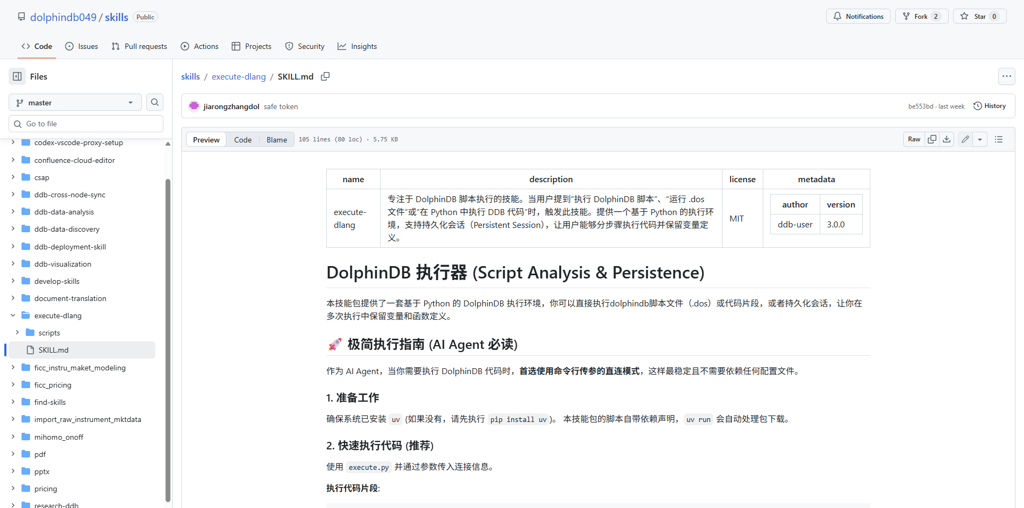Open the Security tab
This screenshot has width=1024, height=508.
[304, 46]
